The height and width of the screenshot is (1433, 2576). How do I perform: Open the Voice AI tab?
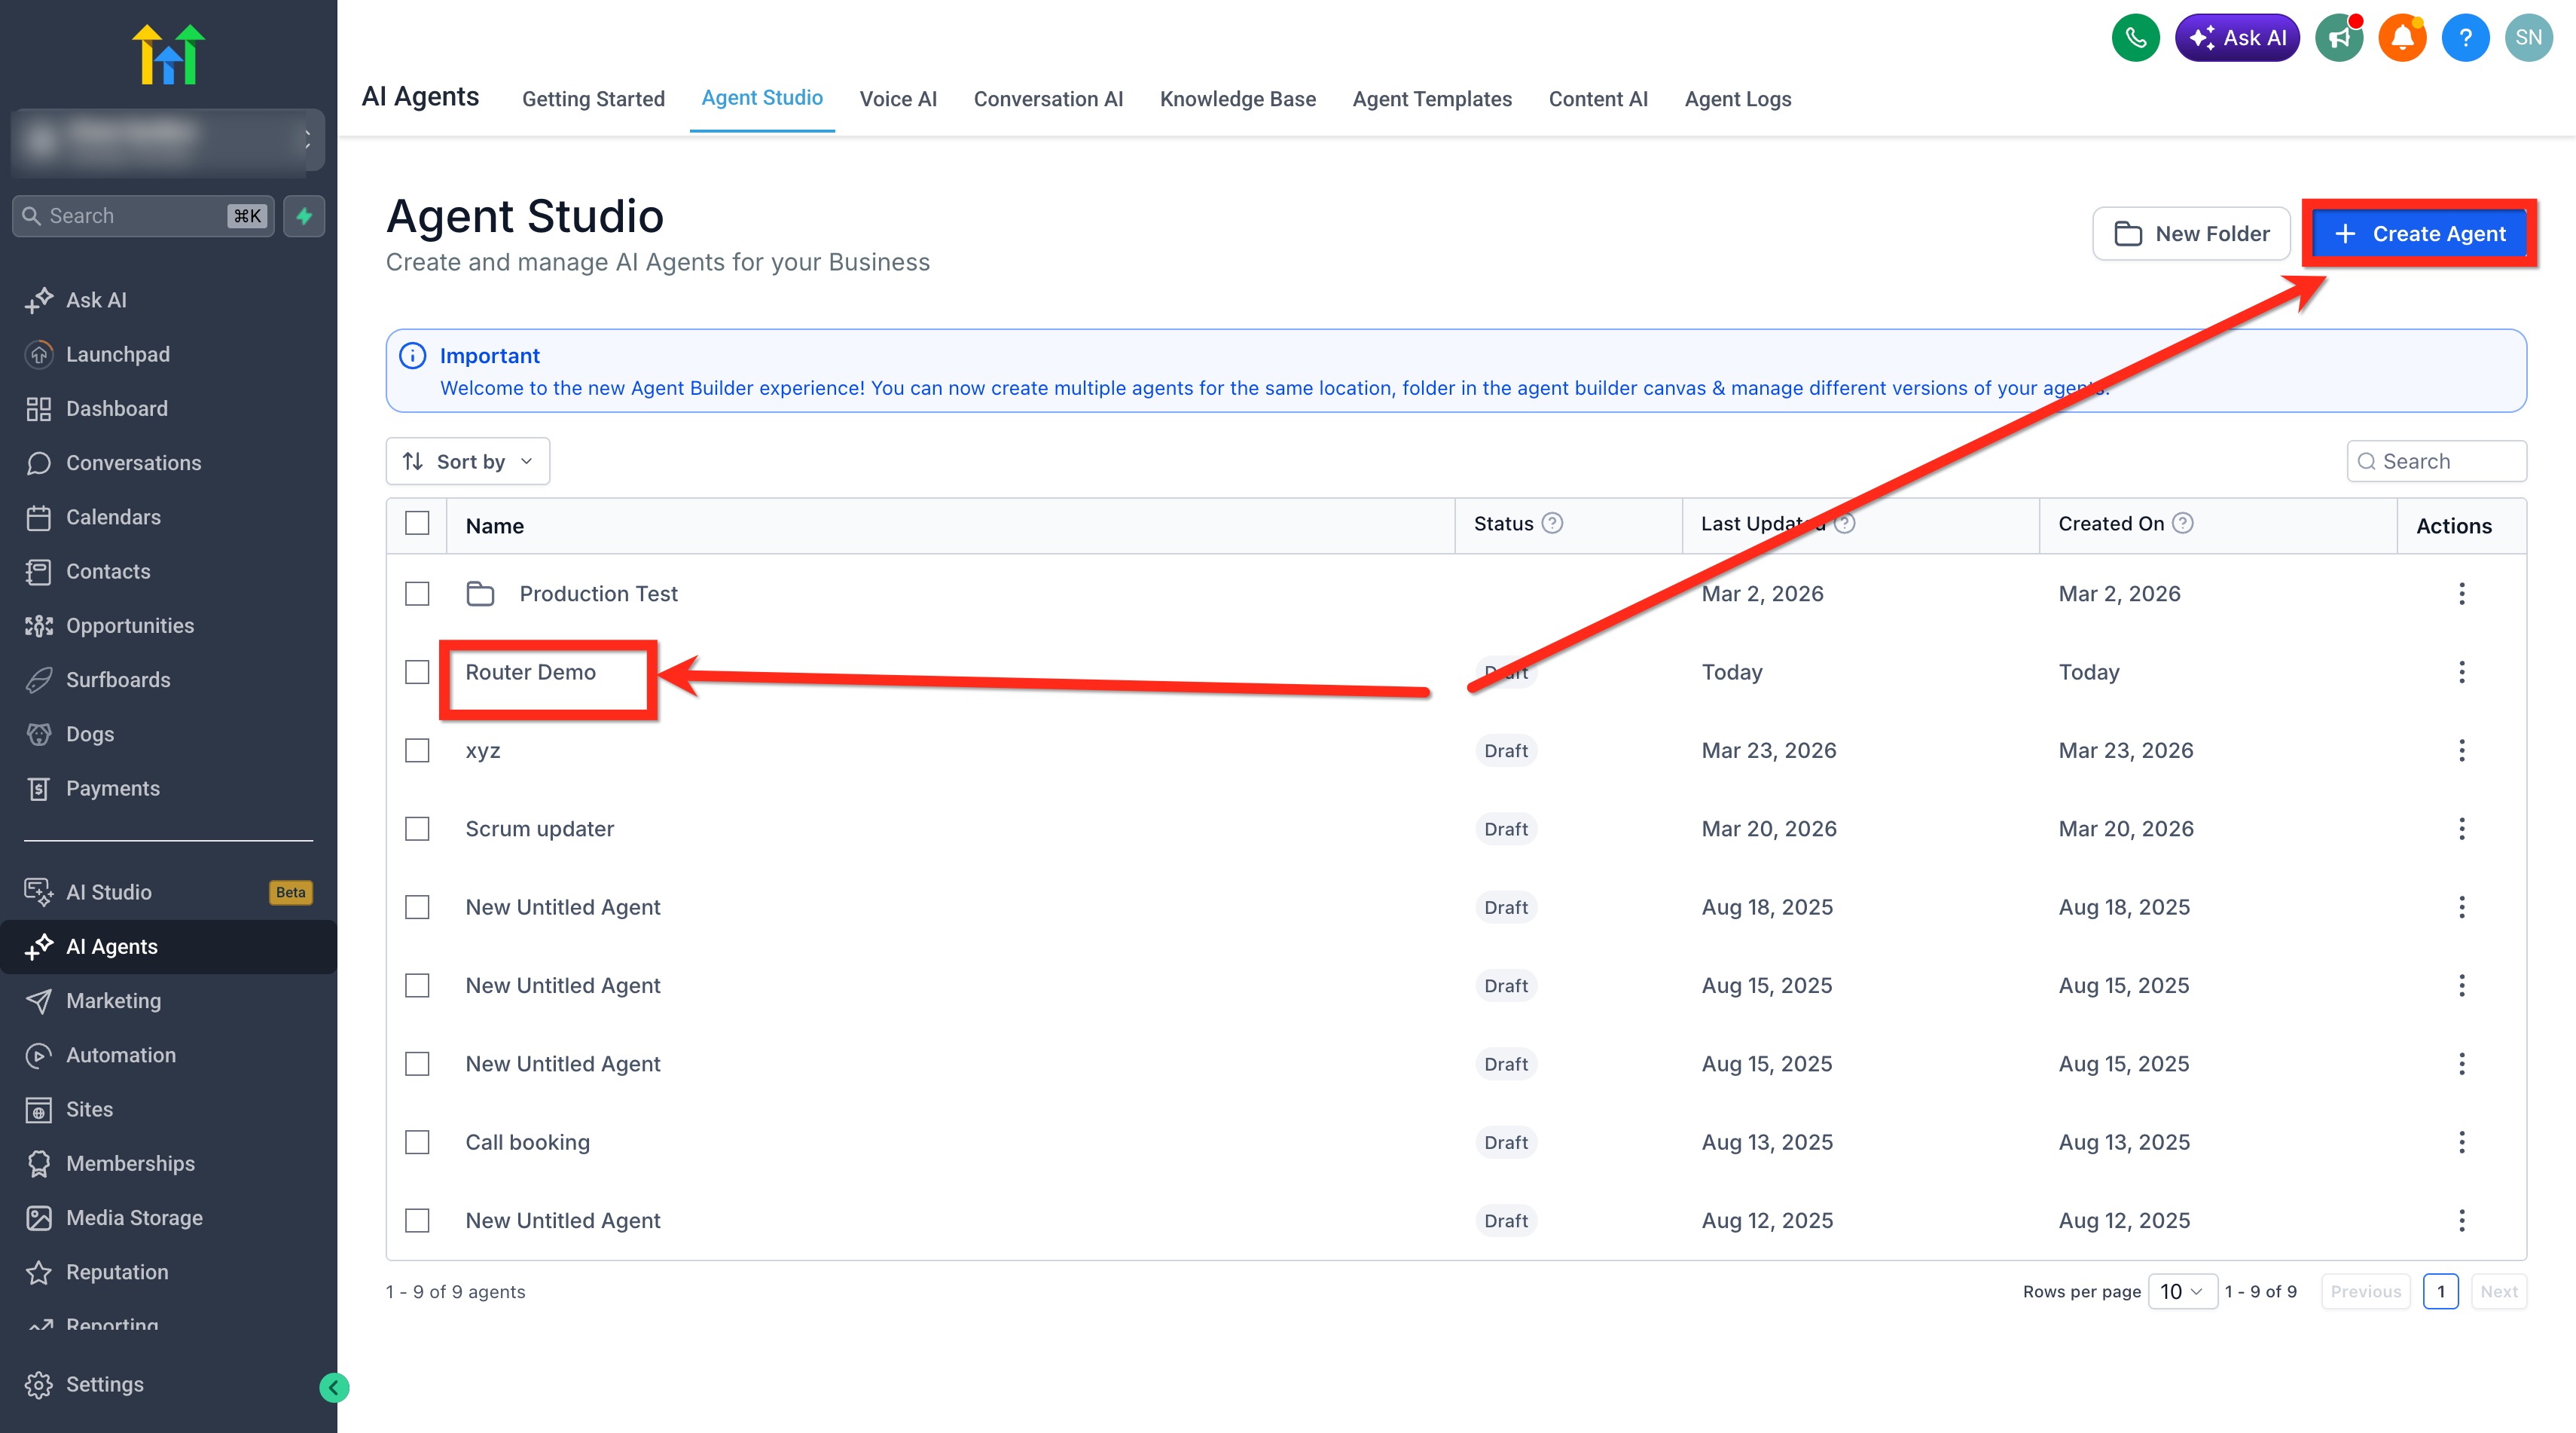898,99
